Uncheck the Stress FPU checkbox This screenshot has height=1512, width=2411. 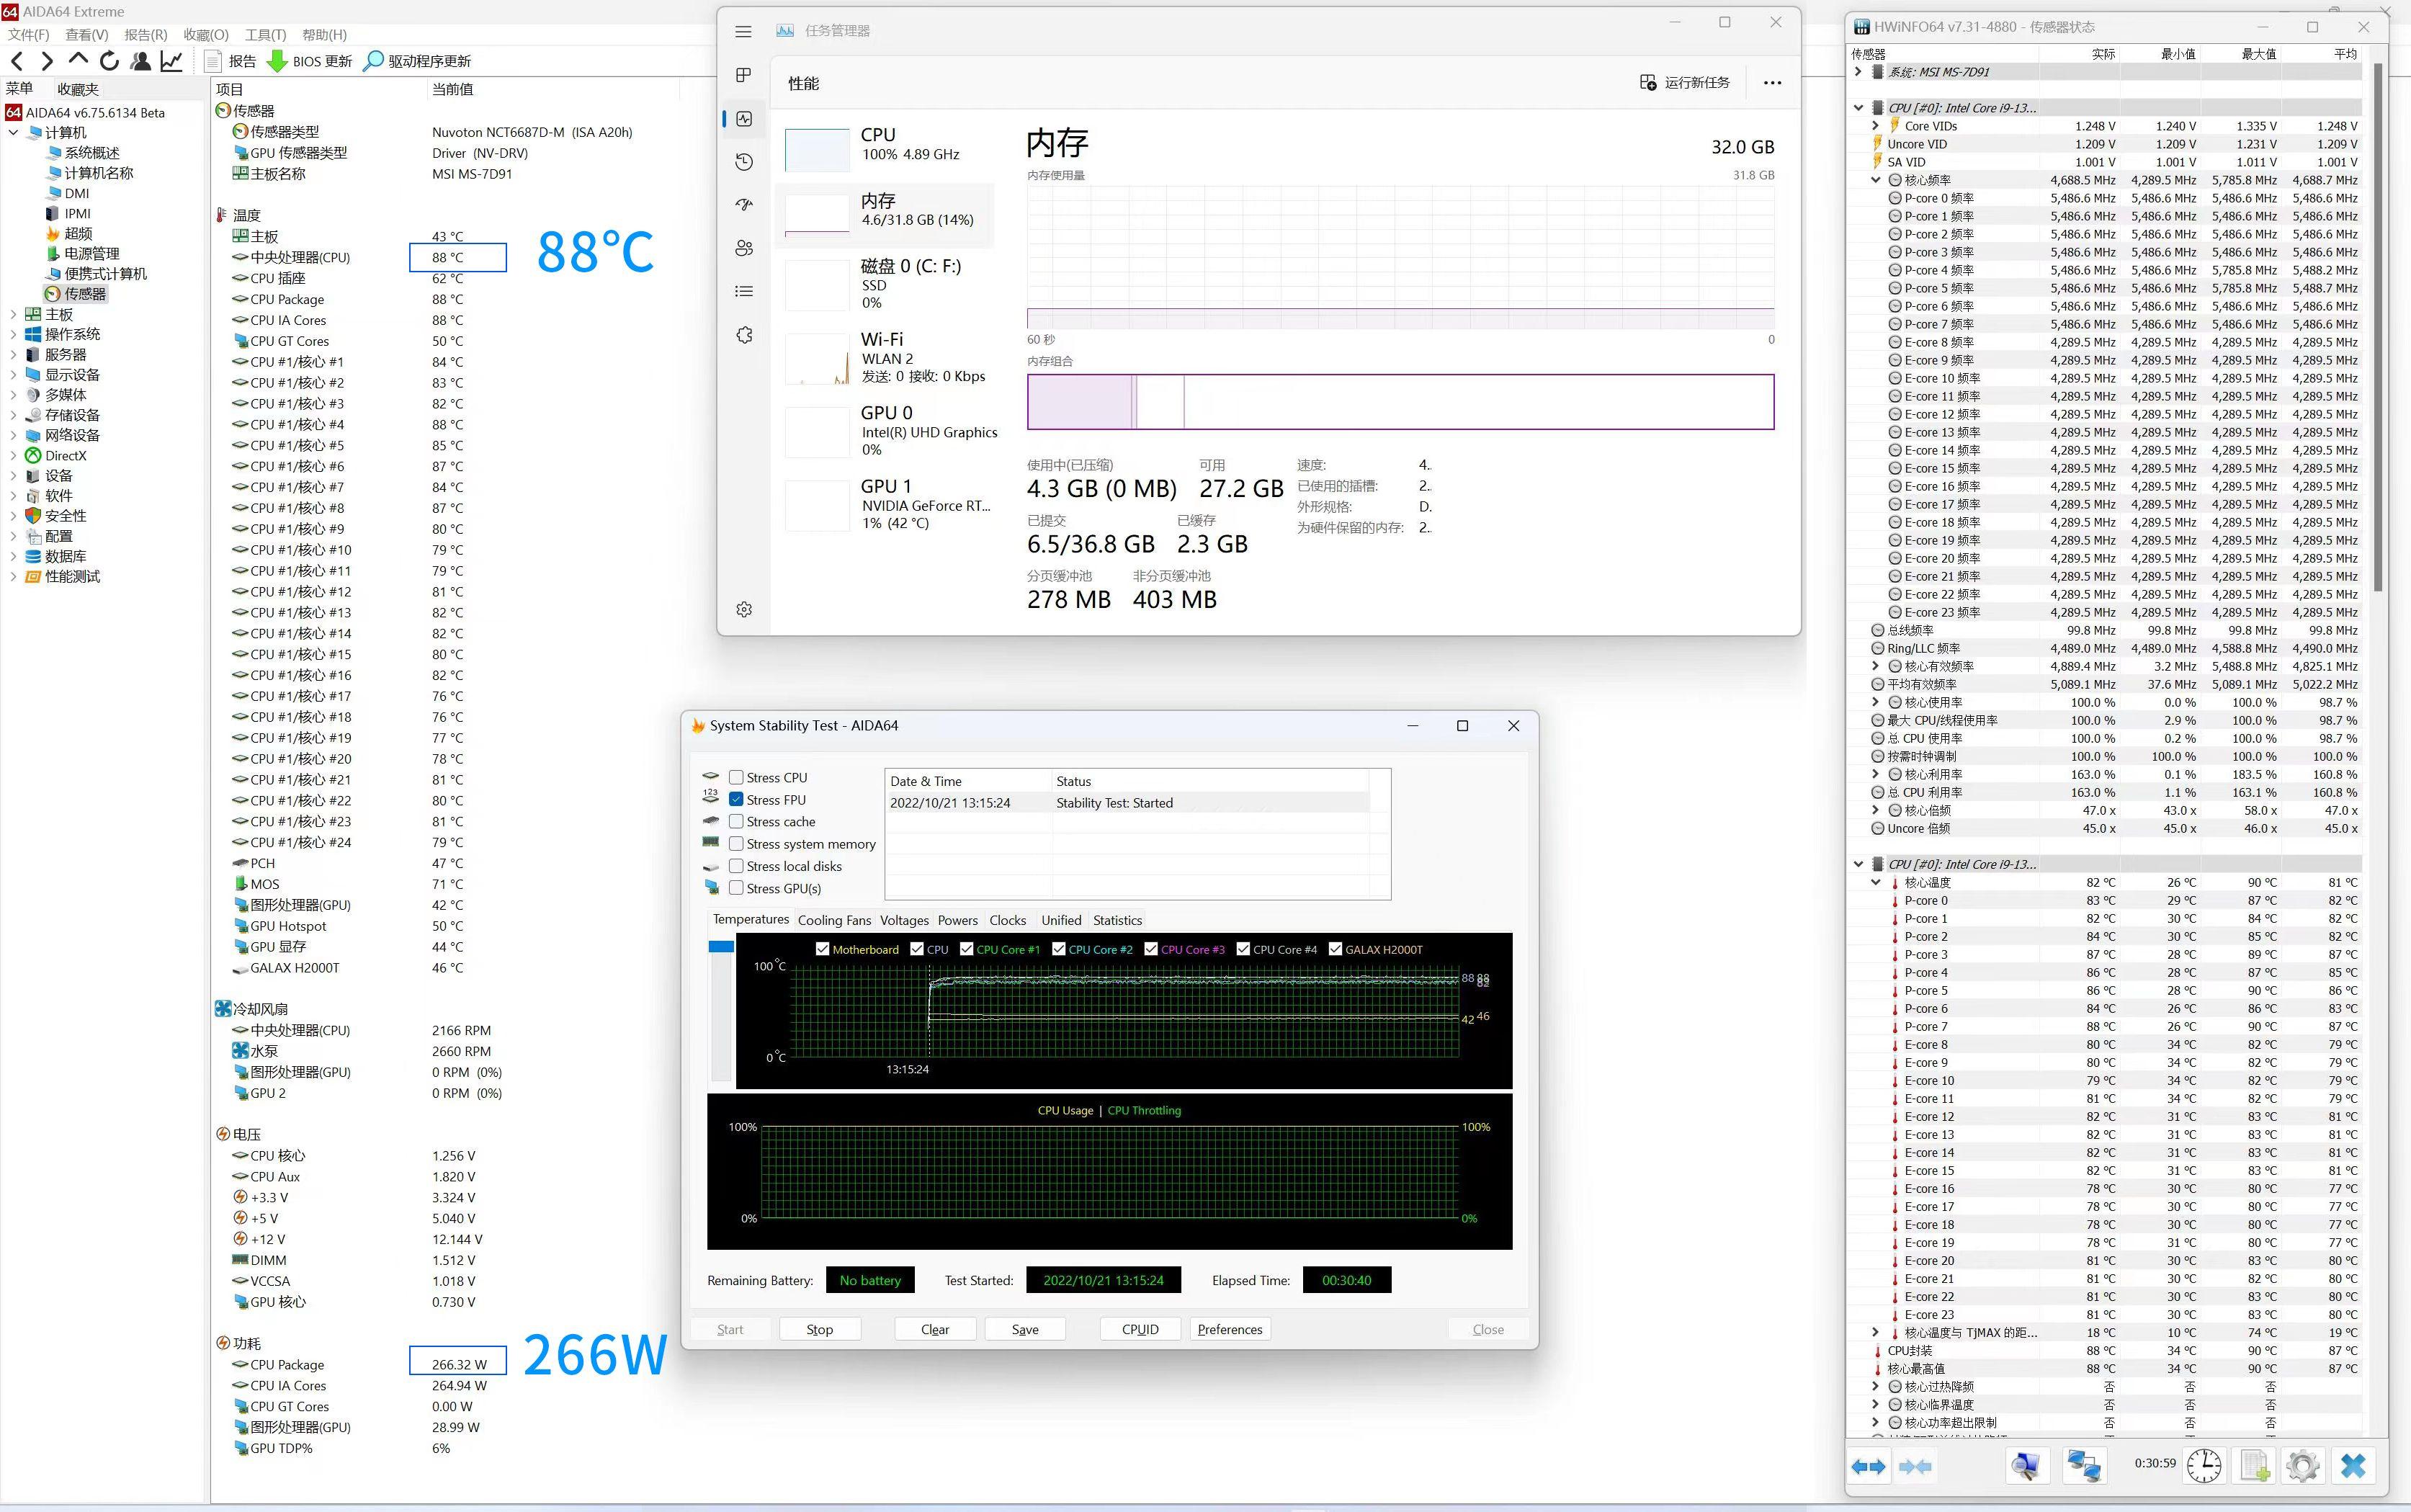pos(736,799)
